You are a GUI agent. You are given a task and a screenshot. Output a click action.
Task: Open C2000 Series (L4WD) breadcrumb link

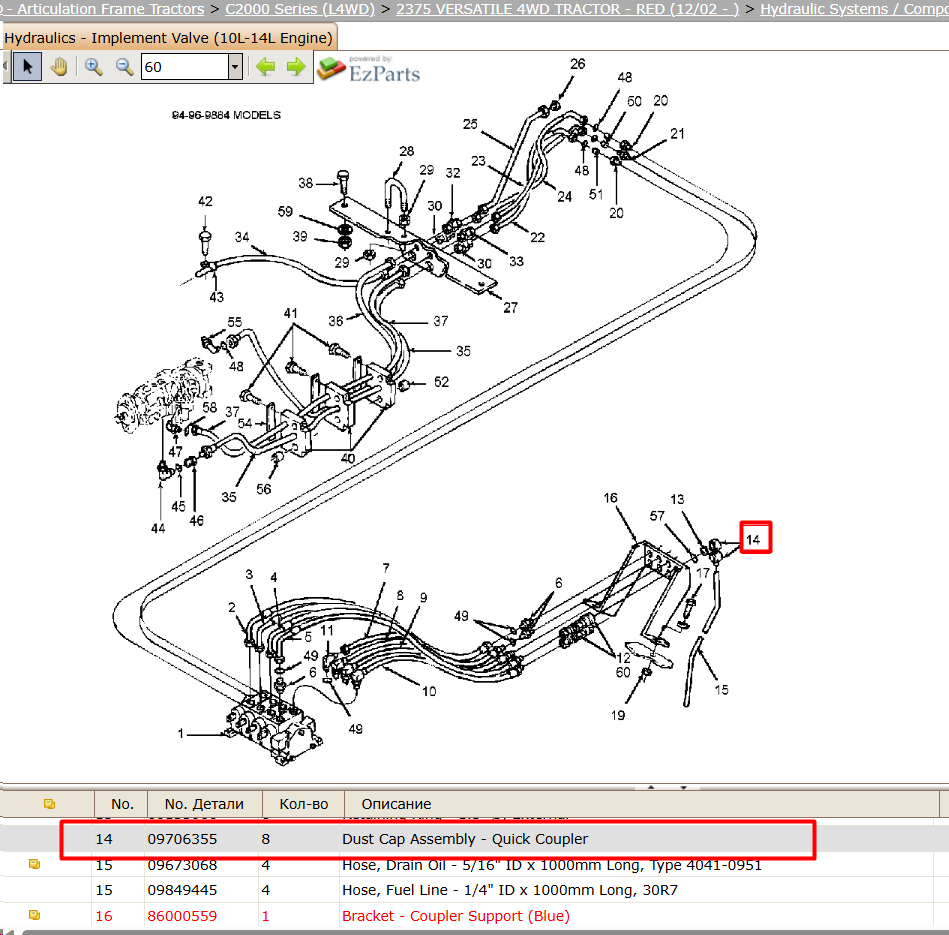click(300, 8)
